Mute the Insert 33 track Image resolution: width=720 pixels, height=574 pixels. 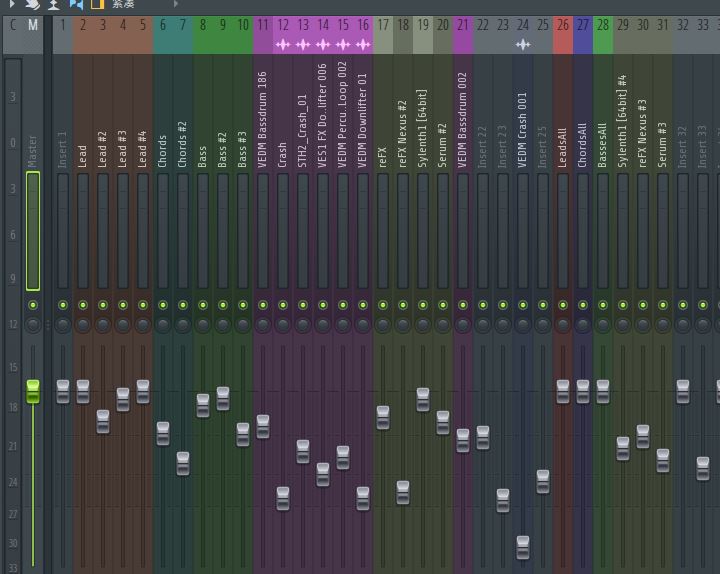[x=703, y=305]
